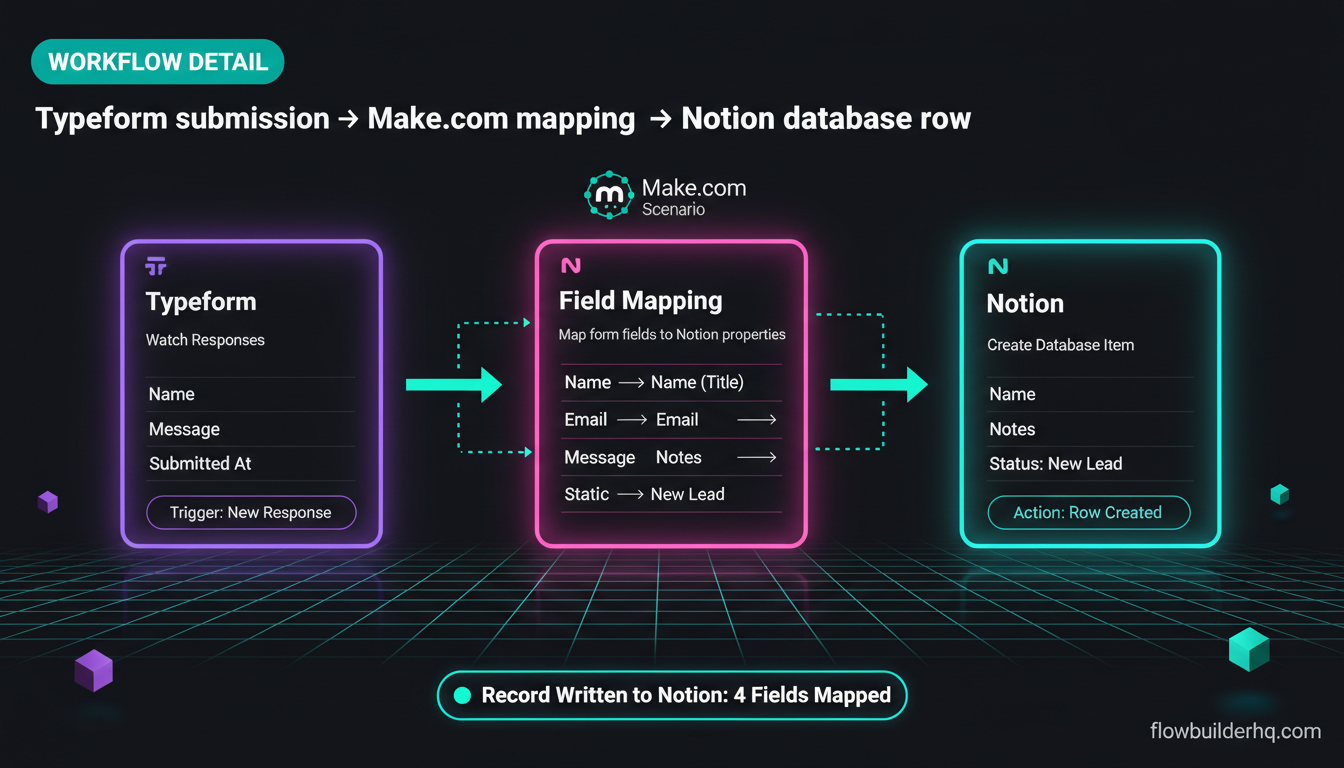Click the workflow title headline text

click(503, 119)
